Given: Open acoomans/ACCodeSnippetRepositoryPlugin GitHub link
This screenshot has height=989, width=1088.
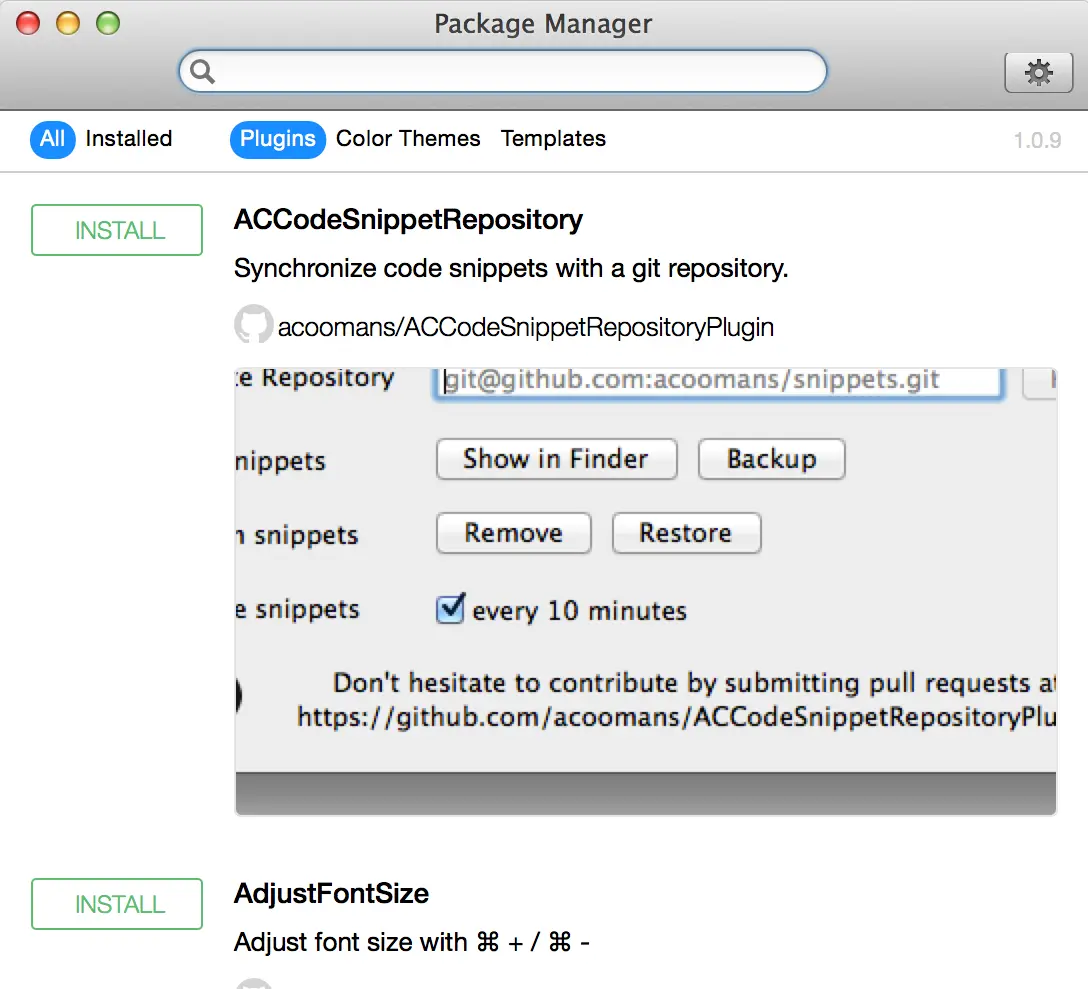Looking at the screenshot, I should pyautogui.click(x=525, y=327).
